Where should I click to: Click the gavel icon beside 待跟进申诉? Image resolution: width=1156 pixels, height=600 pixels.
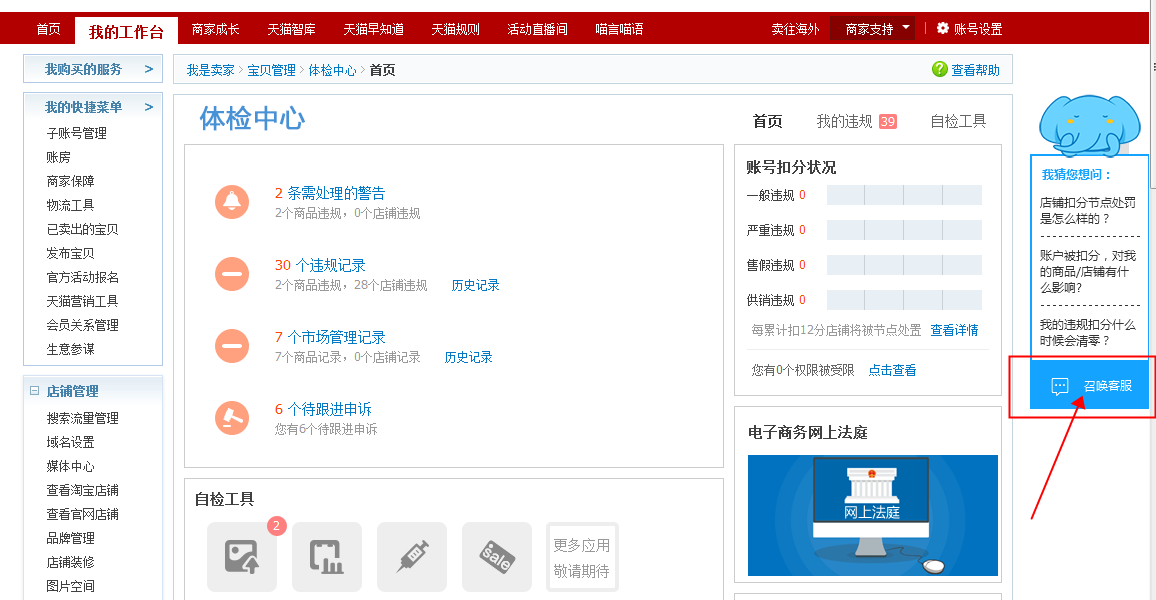[231, 417]
